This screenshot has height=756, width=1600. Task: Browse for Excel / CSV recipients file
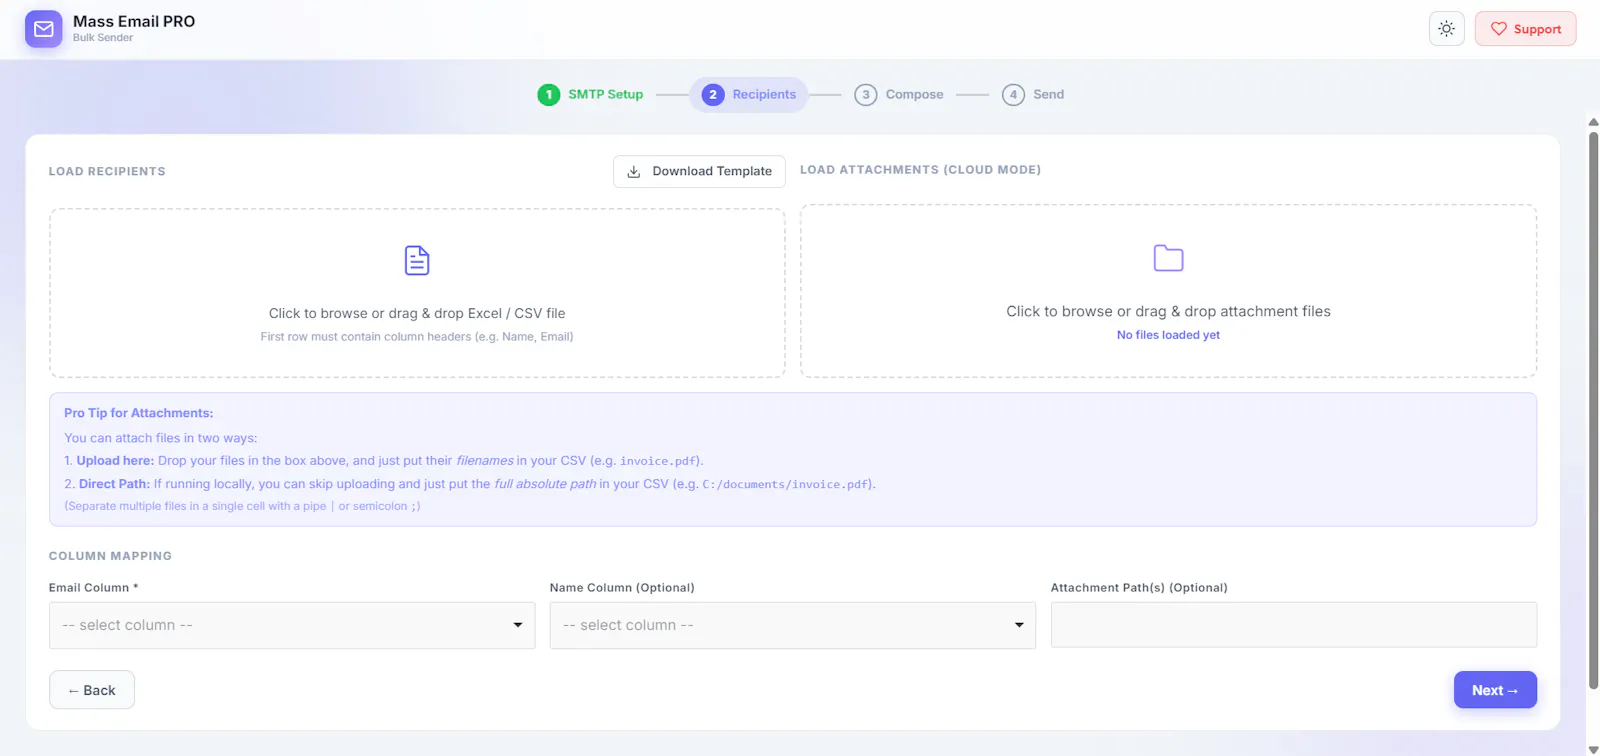click(x=417, y=293)
